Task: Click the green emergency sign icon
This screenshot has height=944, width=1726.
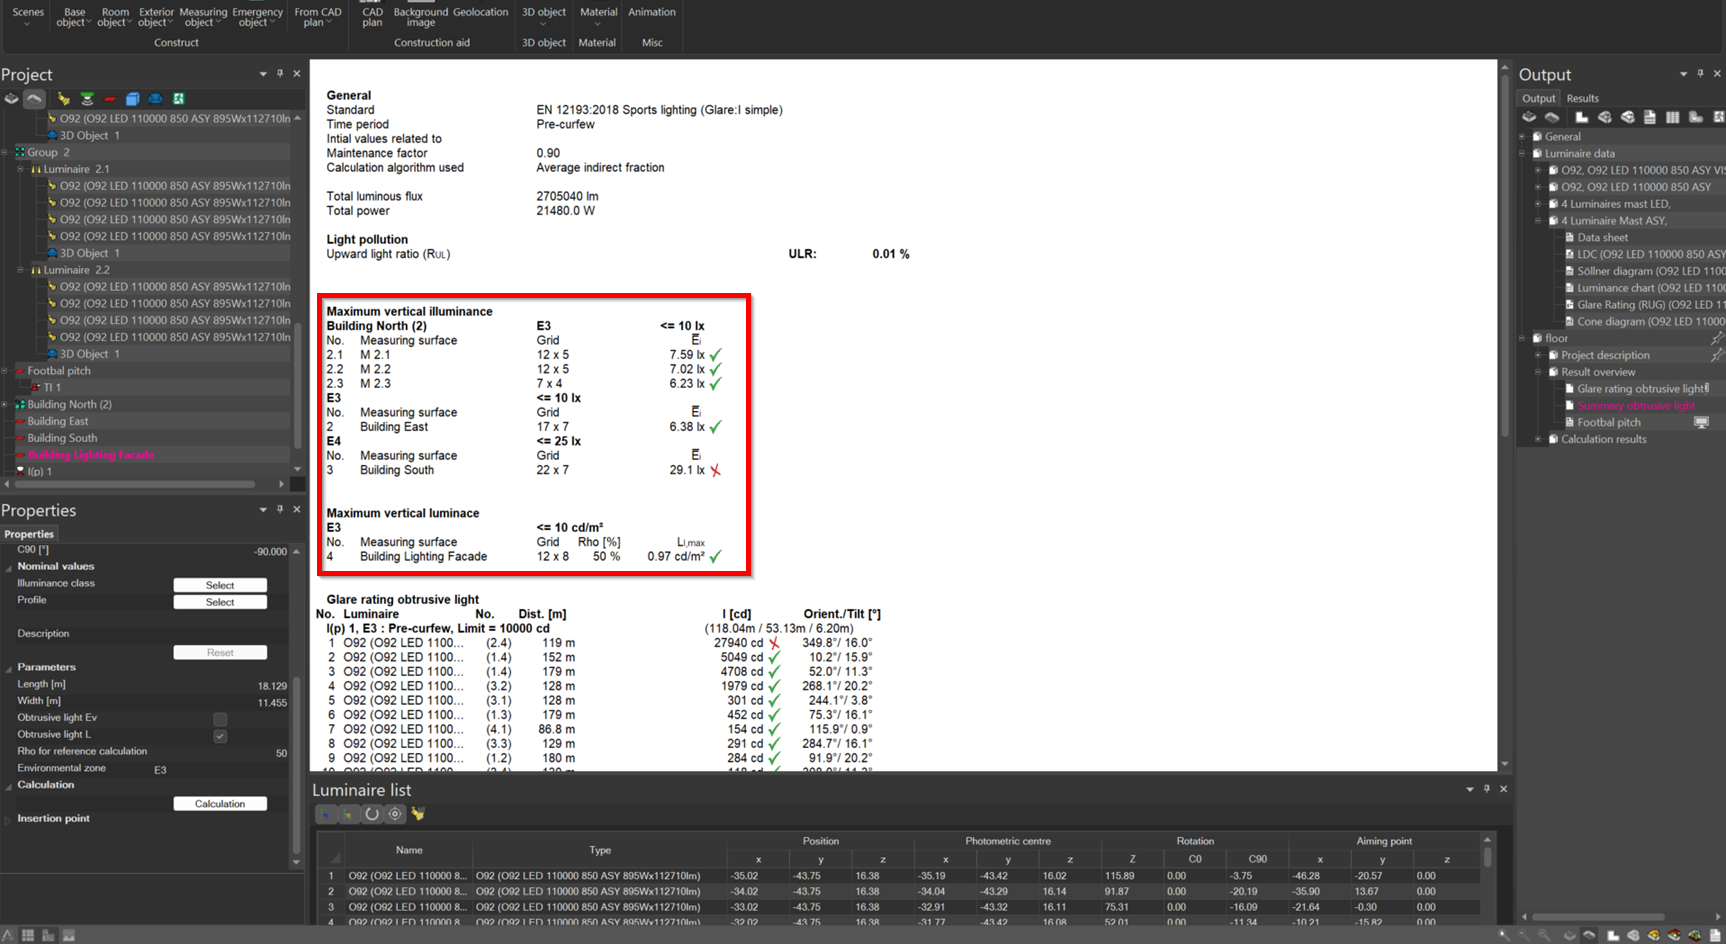Action: click(x=178, y=99)
